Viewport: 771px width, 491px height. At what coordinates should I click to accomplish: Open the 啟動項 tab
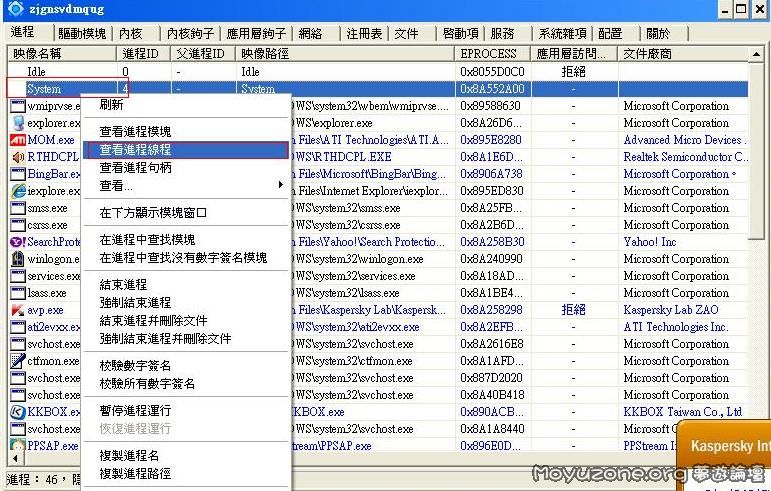point(460,33)
